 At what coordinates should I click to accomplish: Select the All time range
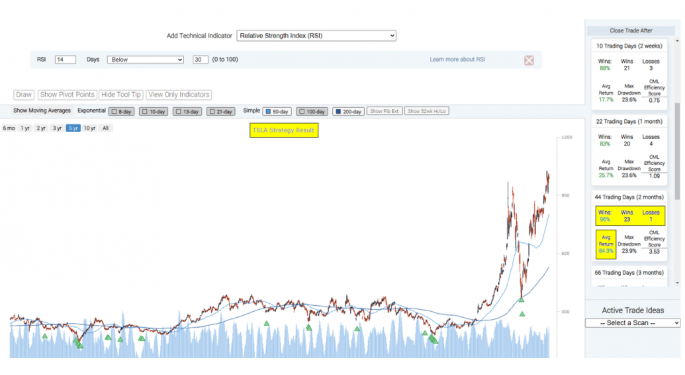click(x=105, y=128)
